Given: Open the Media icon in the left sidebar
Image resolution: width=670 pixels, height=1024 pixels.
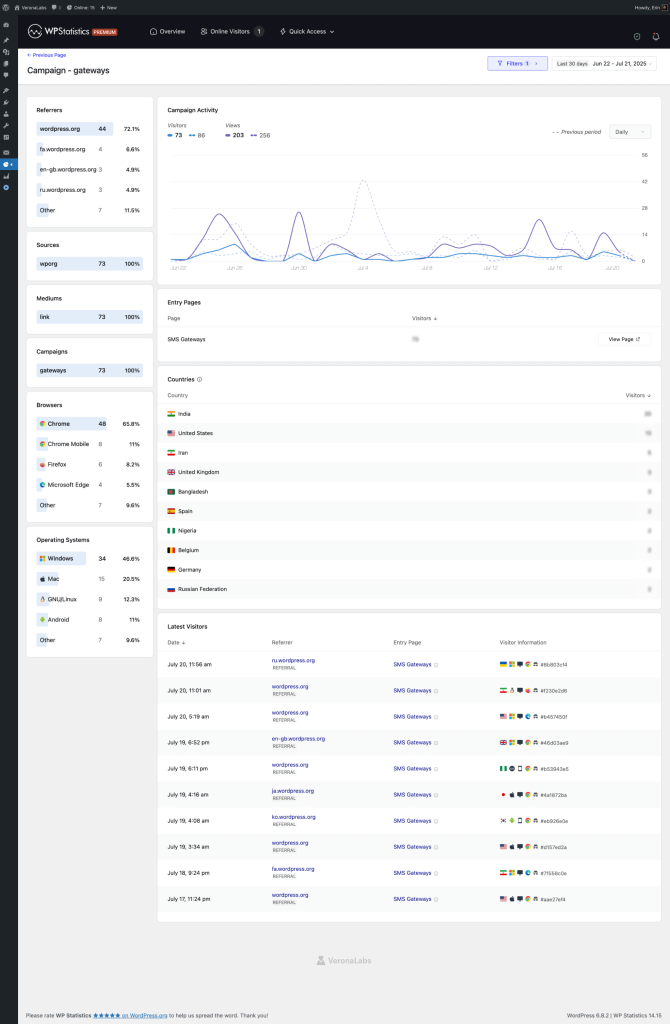Looking at the screenshot, I should tap(6, 52).
